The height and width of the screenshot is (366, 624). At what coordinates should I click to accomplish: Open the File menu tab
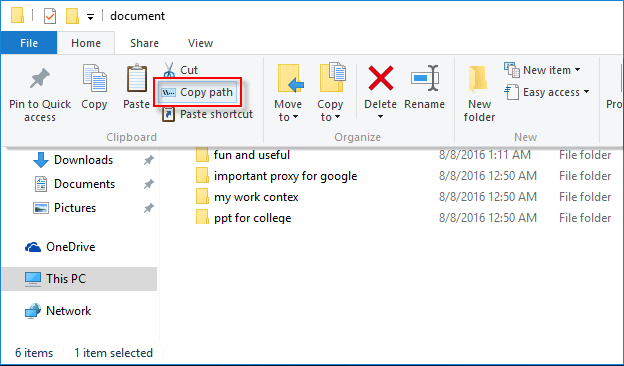(29, 43)
